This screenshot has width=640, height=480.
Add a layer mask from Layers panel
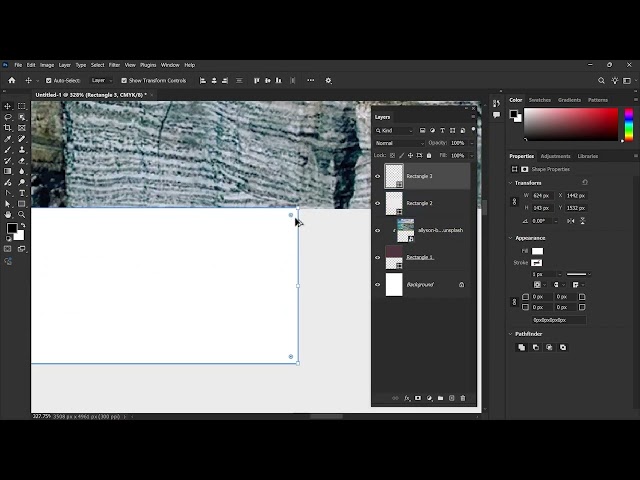coord(418,398)
